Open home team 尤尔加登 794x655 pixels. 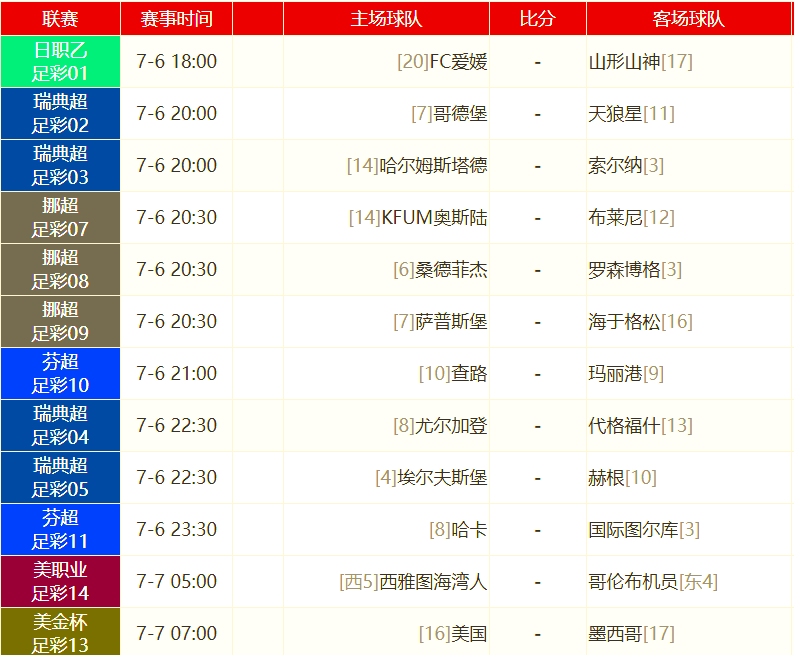[451, 426]
